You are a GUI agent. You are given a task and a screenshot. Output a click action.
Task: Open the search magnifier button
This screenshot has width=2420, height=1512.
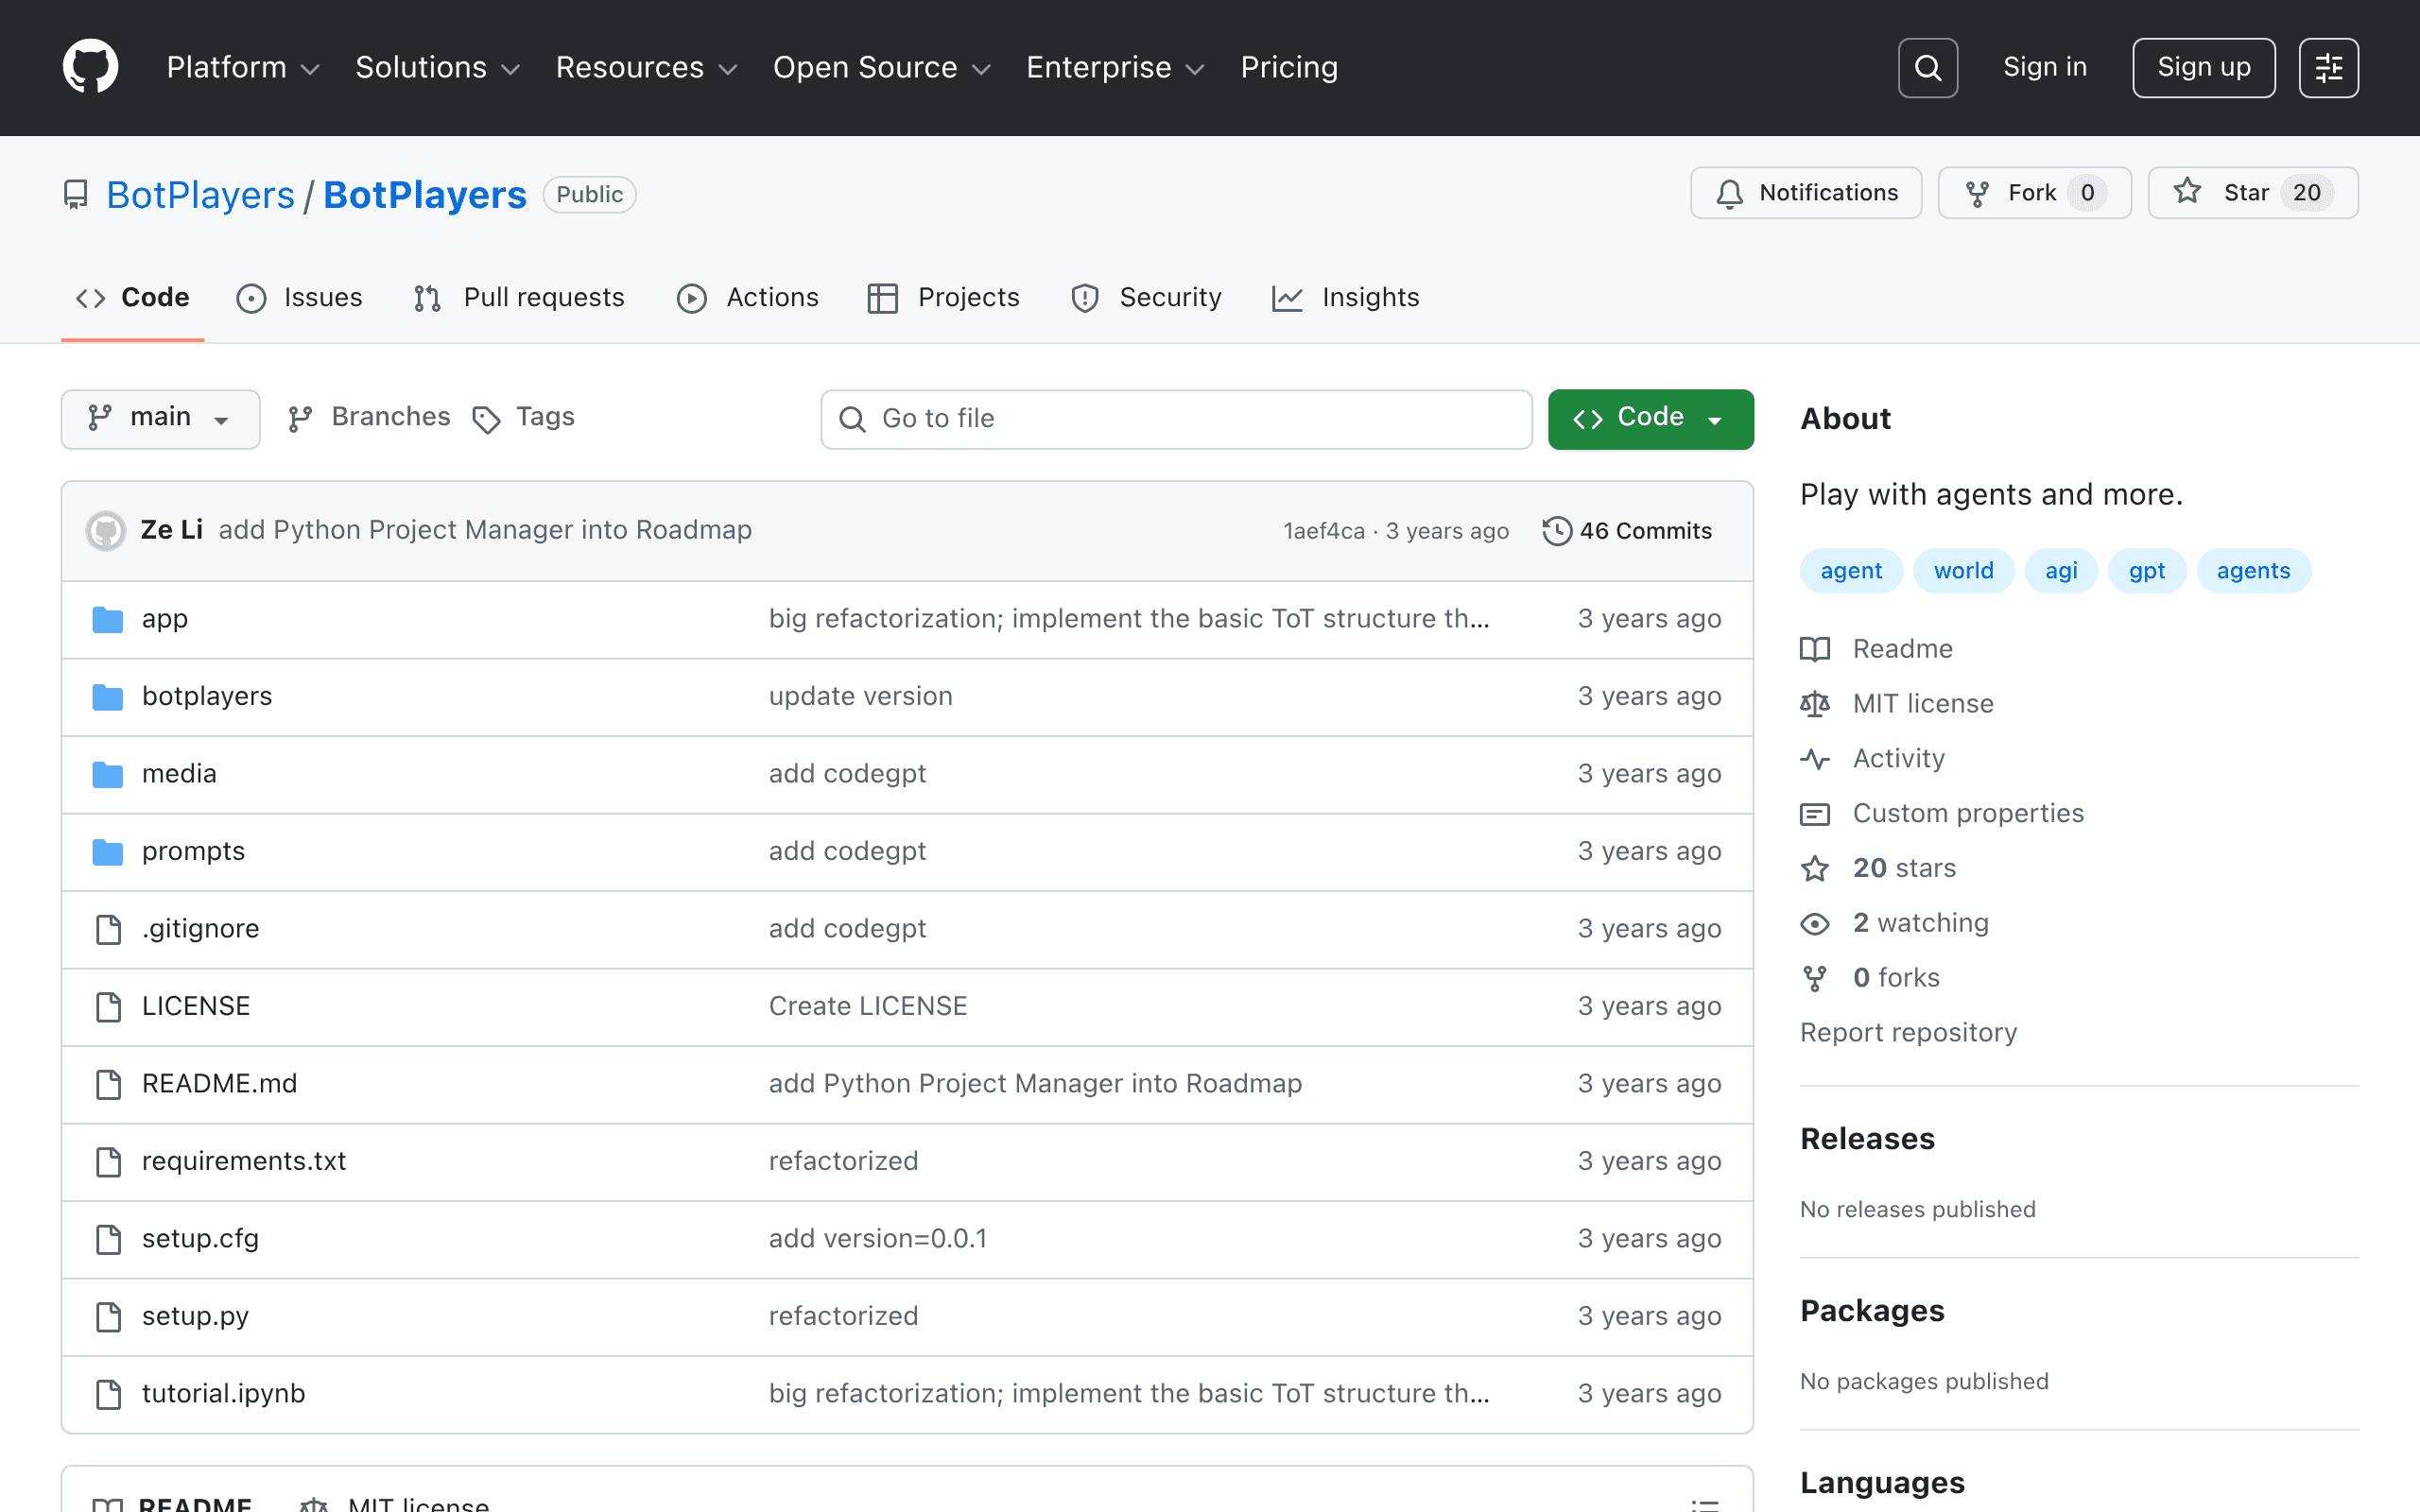pyautogui.click(x=1927, y=68)
